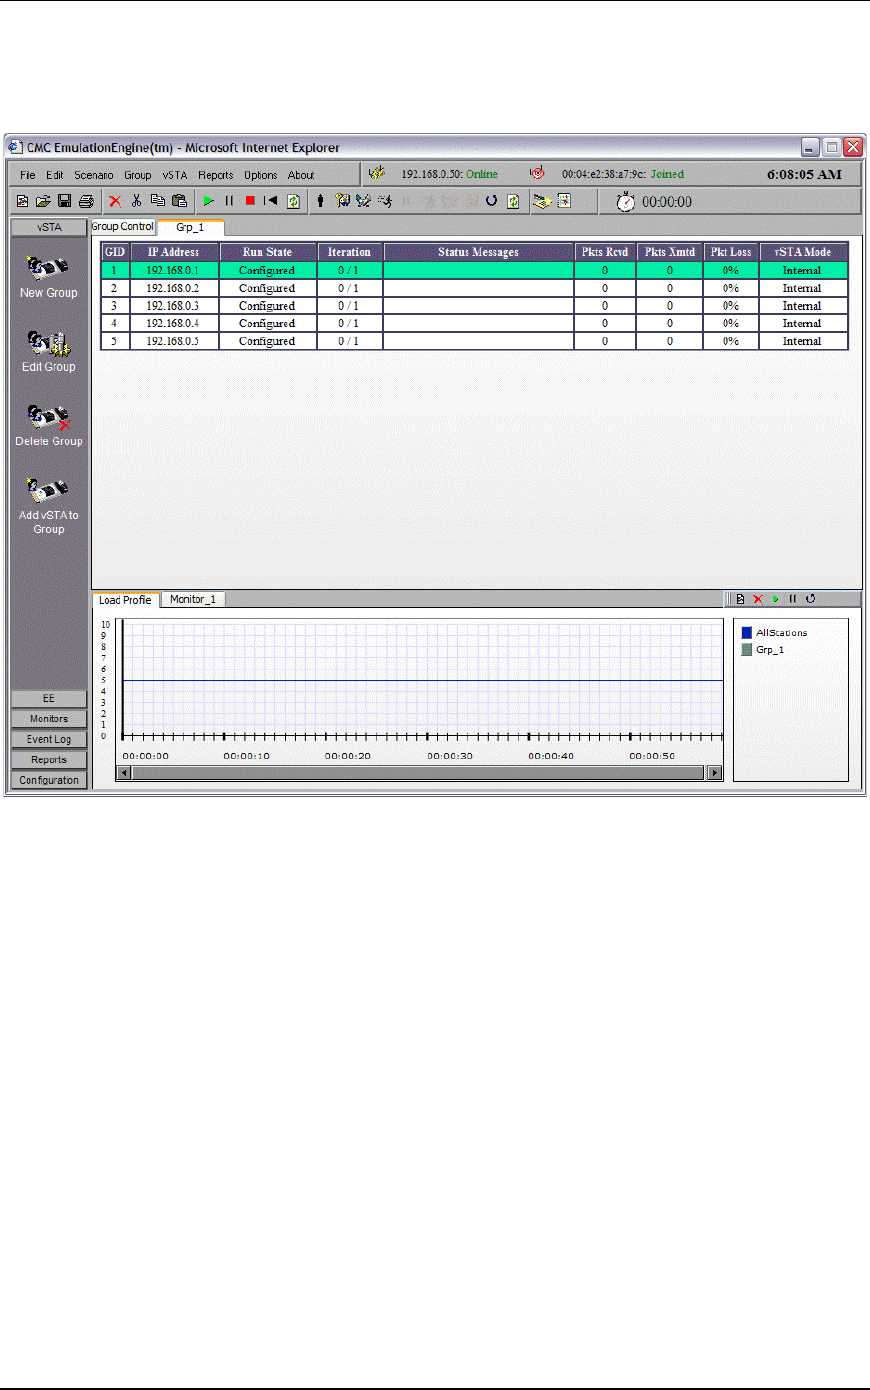Click the Monitors sidebar button
870x1390 pixels.
point(49,719)
